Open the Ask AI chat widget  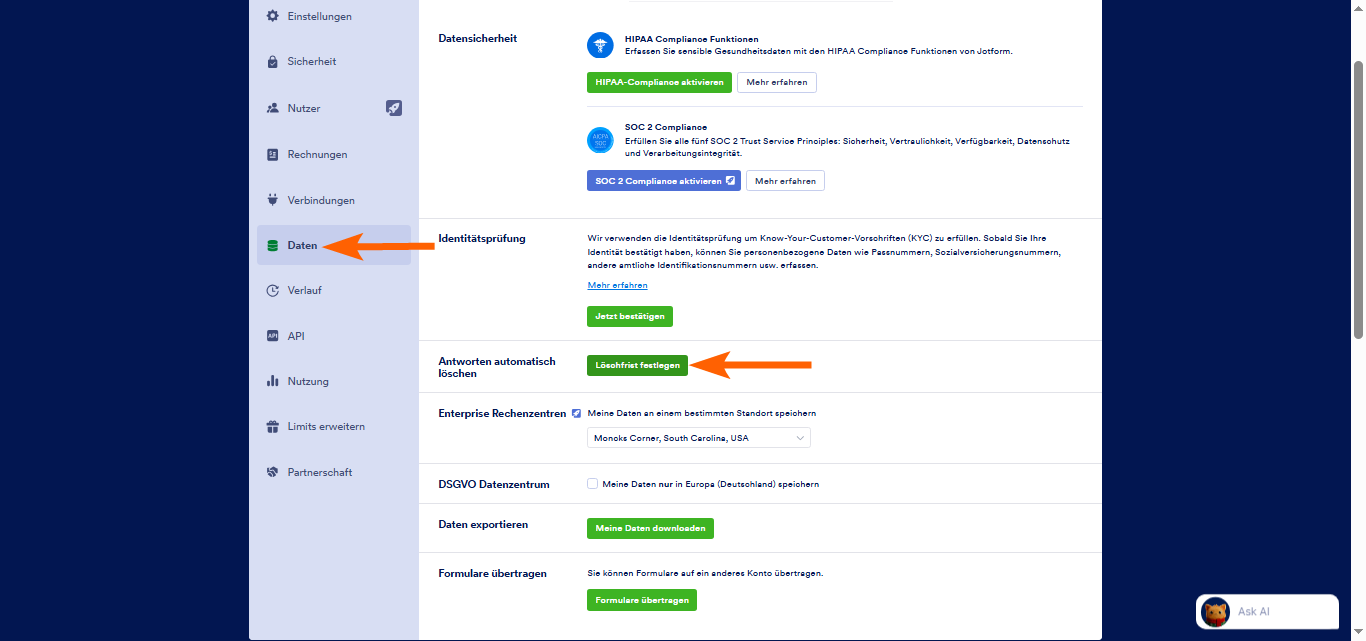[x=1266, y=612]
